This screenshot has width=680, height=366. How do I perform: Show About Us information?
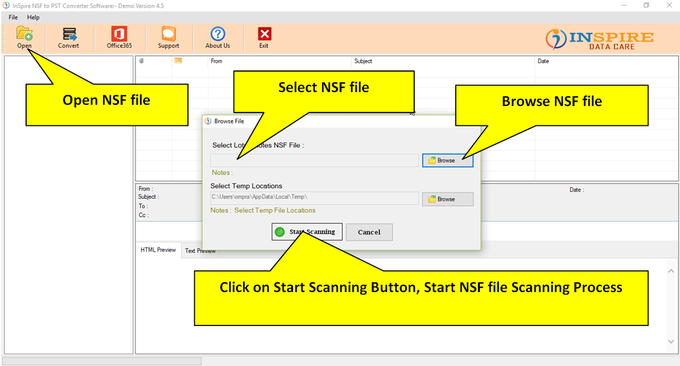pyautogui.click(x=218, y=37)
